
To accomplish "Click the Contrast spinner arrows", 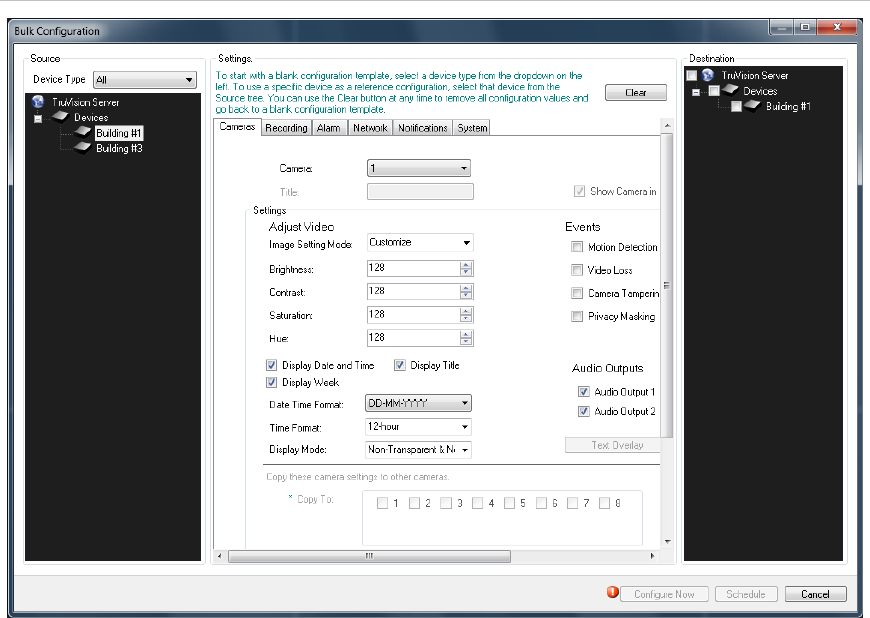I will tap(466, 291).
